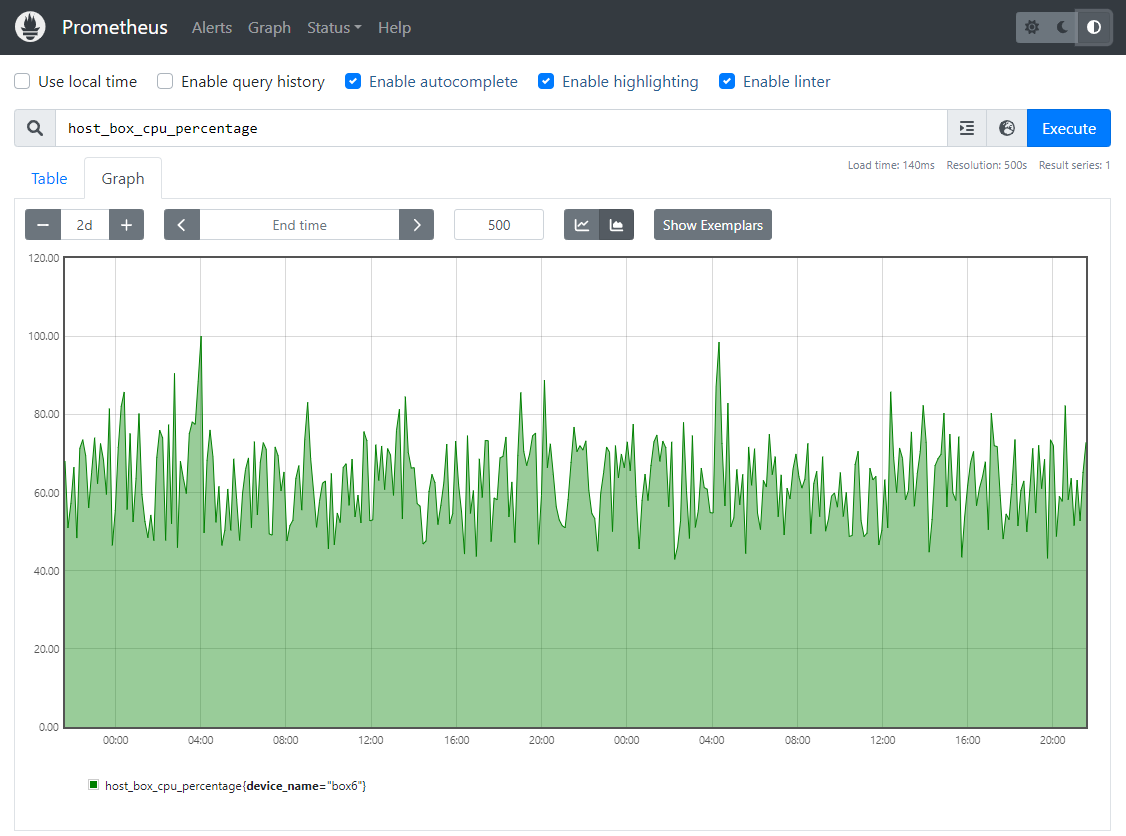
Task: Go back with the left time chevron
Action: point(181,224)
